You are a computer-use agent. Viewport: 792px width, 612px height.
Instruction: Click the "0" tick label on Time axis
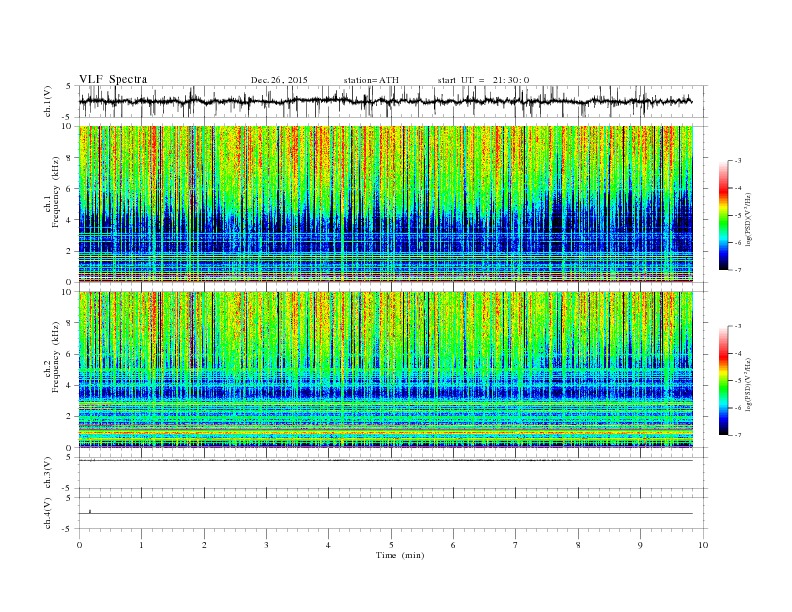point(79,545)
